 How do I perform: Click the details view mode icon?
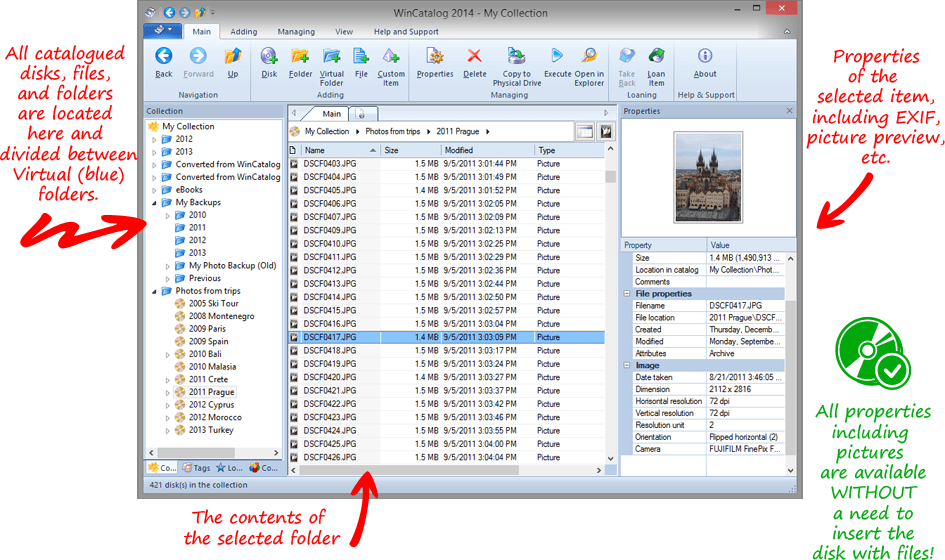pos(585,131)
